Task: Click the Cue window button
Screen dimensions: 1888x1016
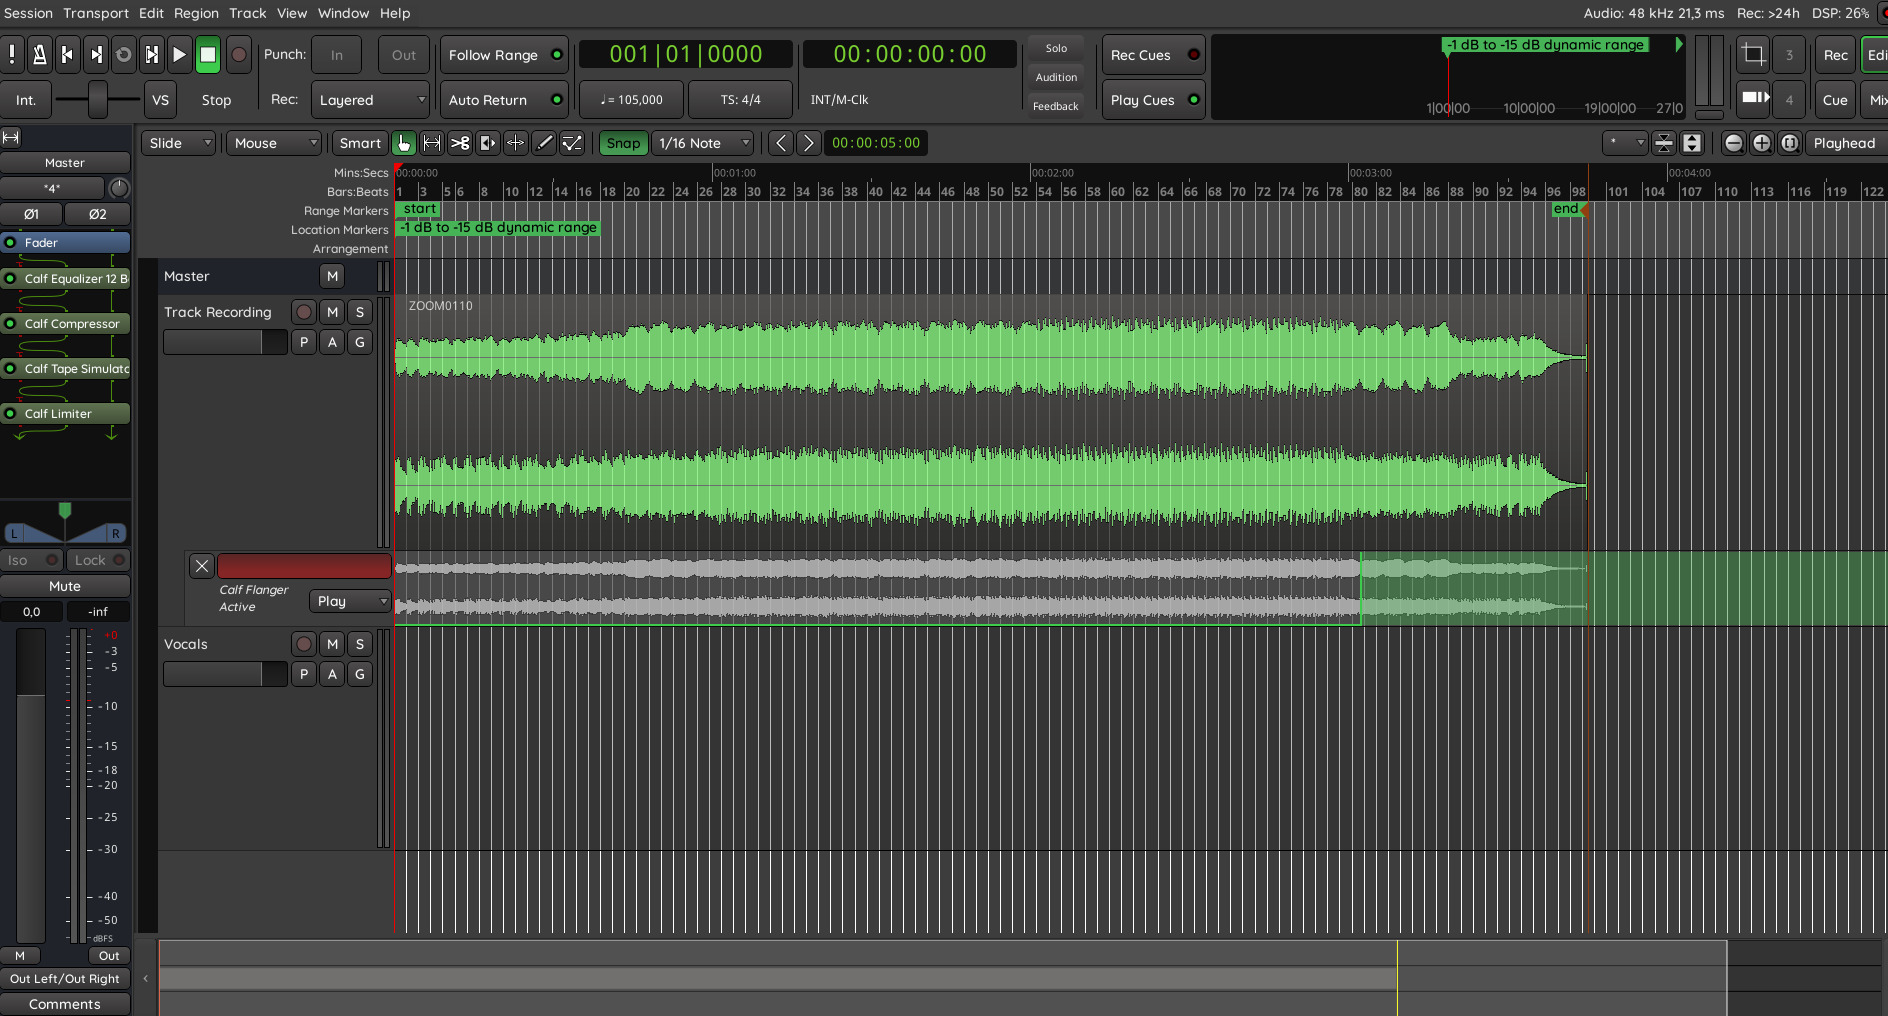Action: tap(1835, 99)
